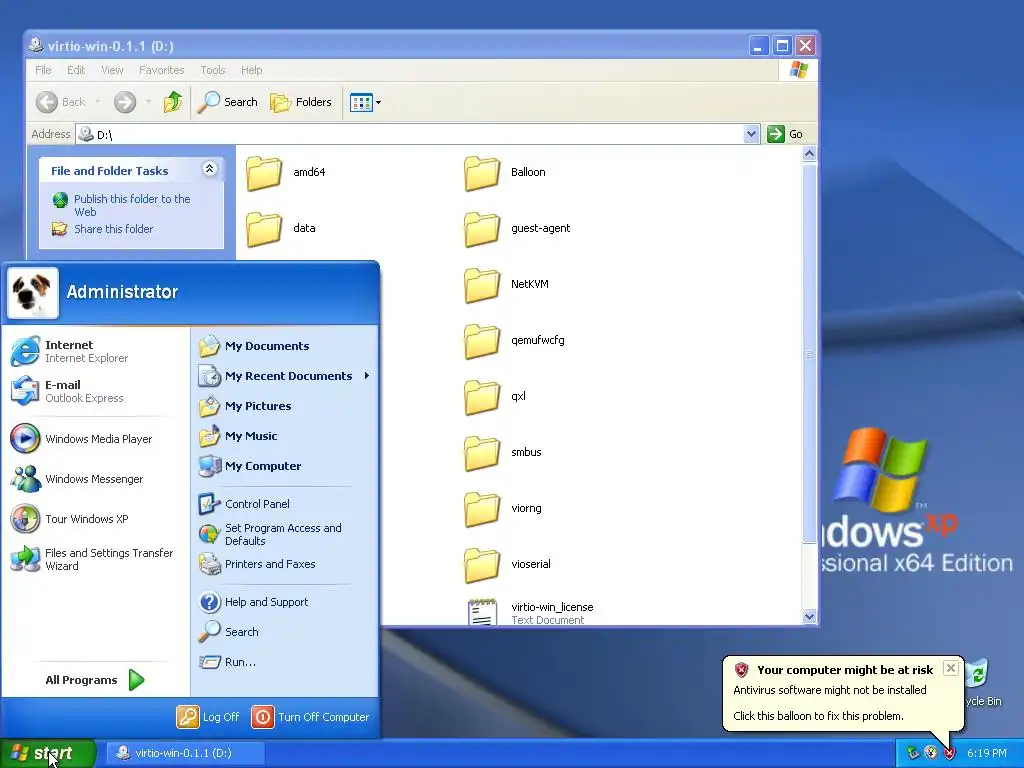Image resolution: width=1024 pixels, height=768 pixels.
Task: Click the system clock 6:19 PM
Action: (x=987, y=753)
